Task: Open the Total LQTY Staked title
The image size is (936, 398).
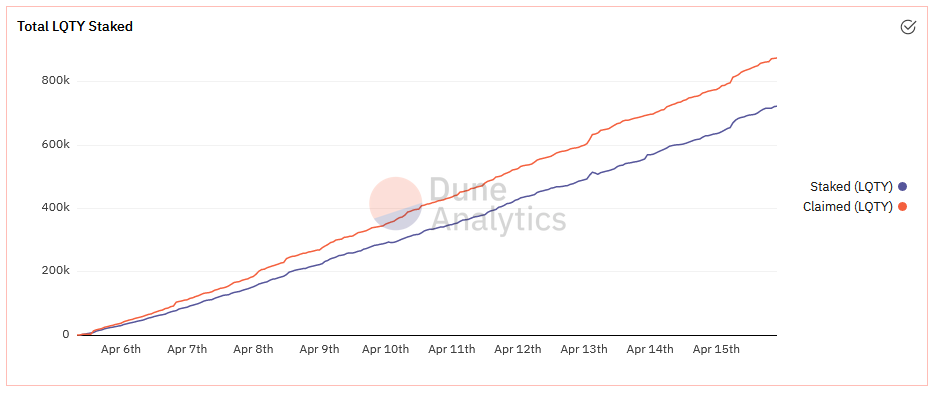Action: [75, 26]
